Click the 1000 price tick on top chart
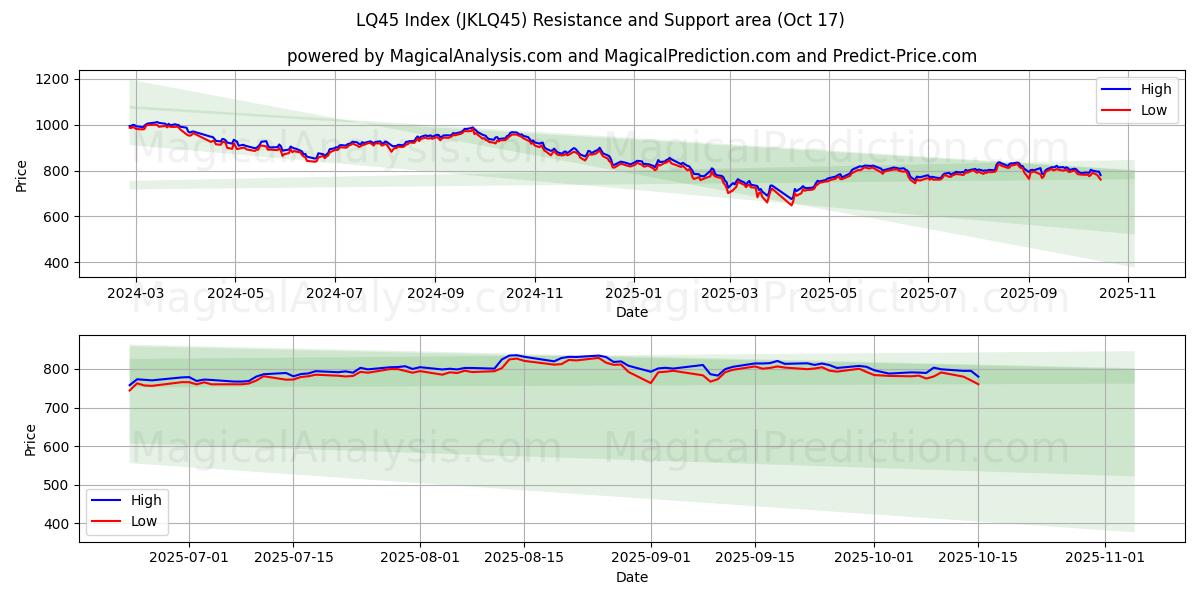1200x600 pixels. [x=50, y=125]
